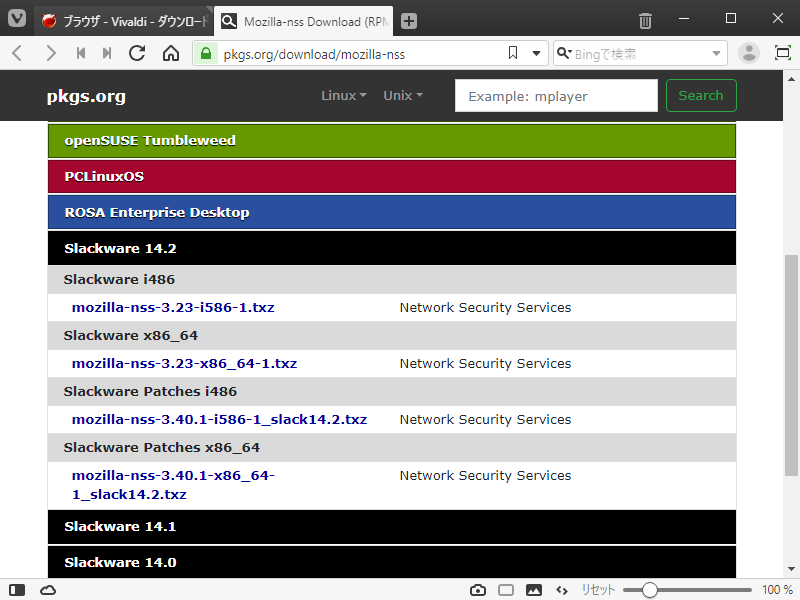
Task: Click the package search input box
Action: click(556, 95)
